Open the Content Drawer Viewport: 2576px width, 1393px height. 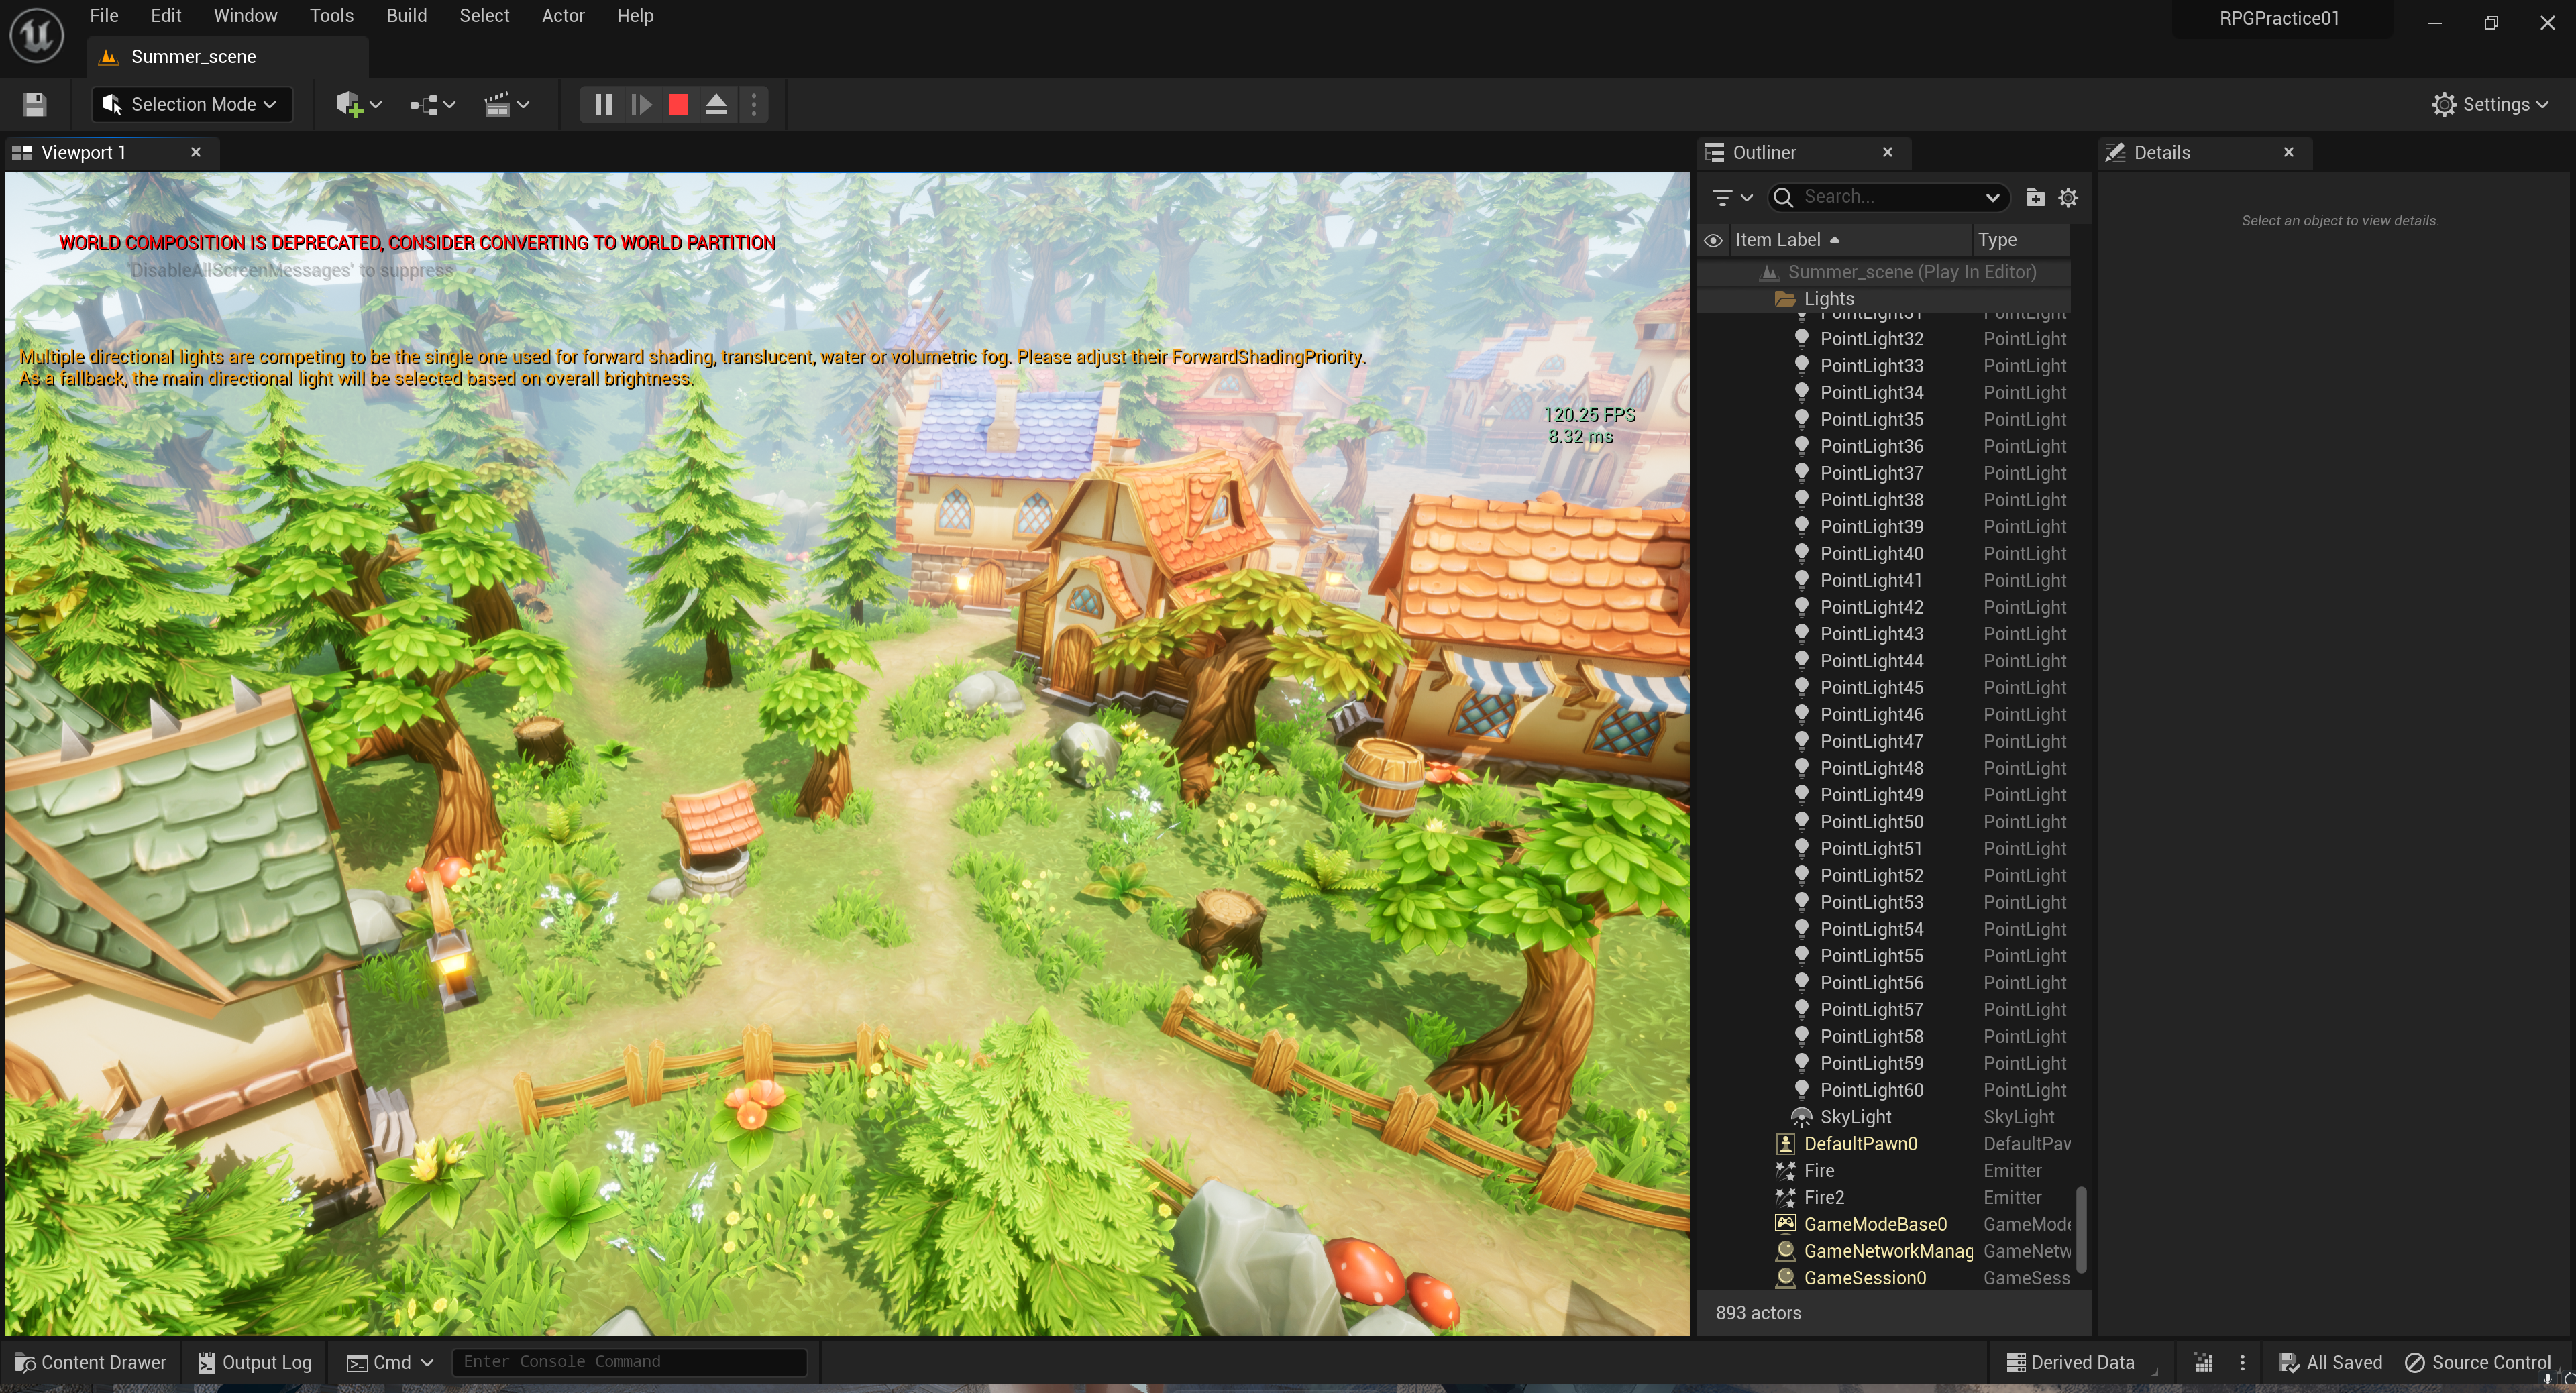(x=90, y=1362)
